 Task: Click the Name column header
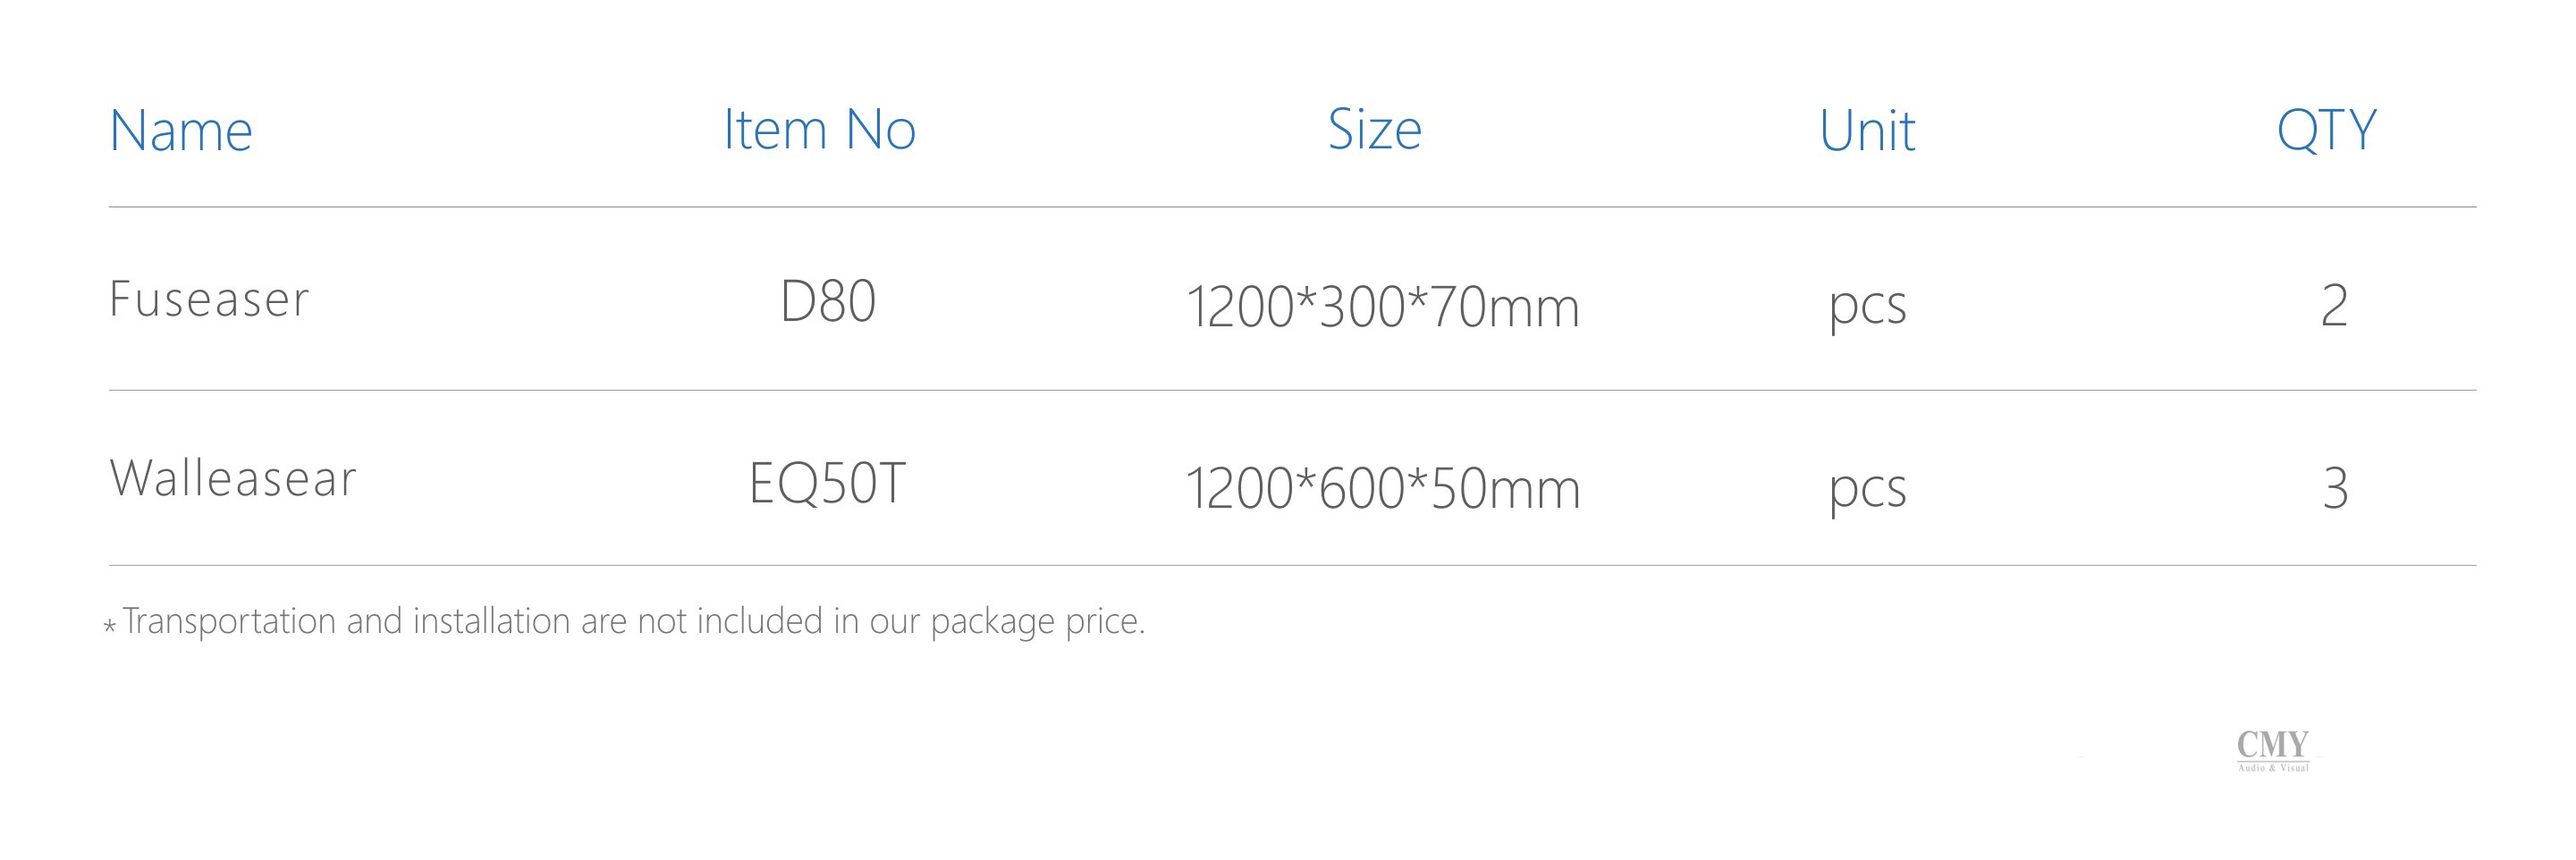[181, 131]
